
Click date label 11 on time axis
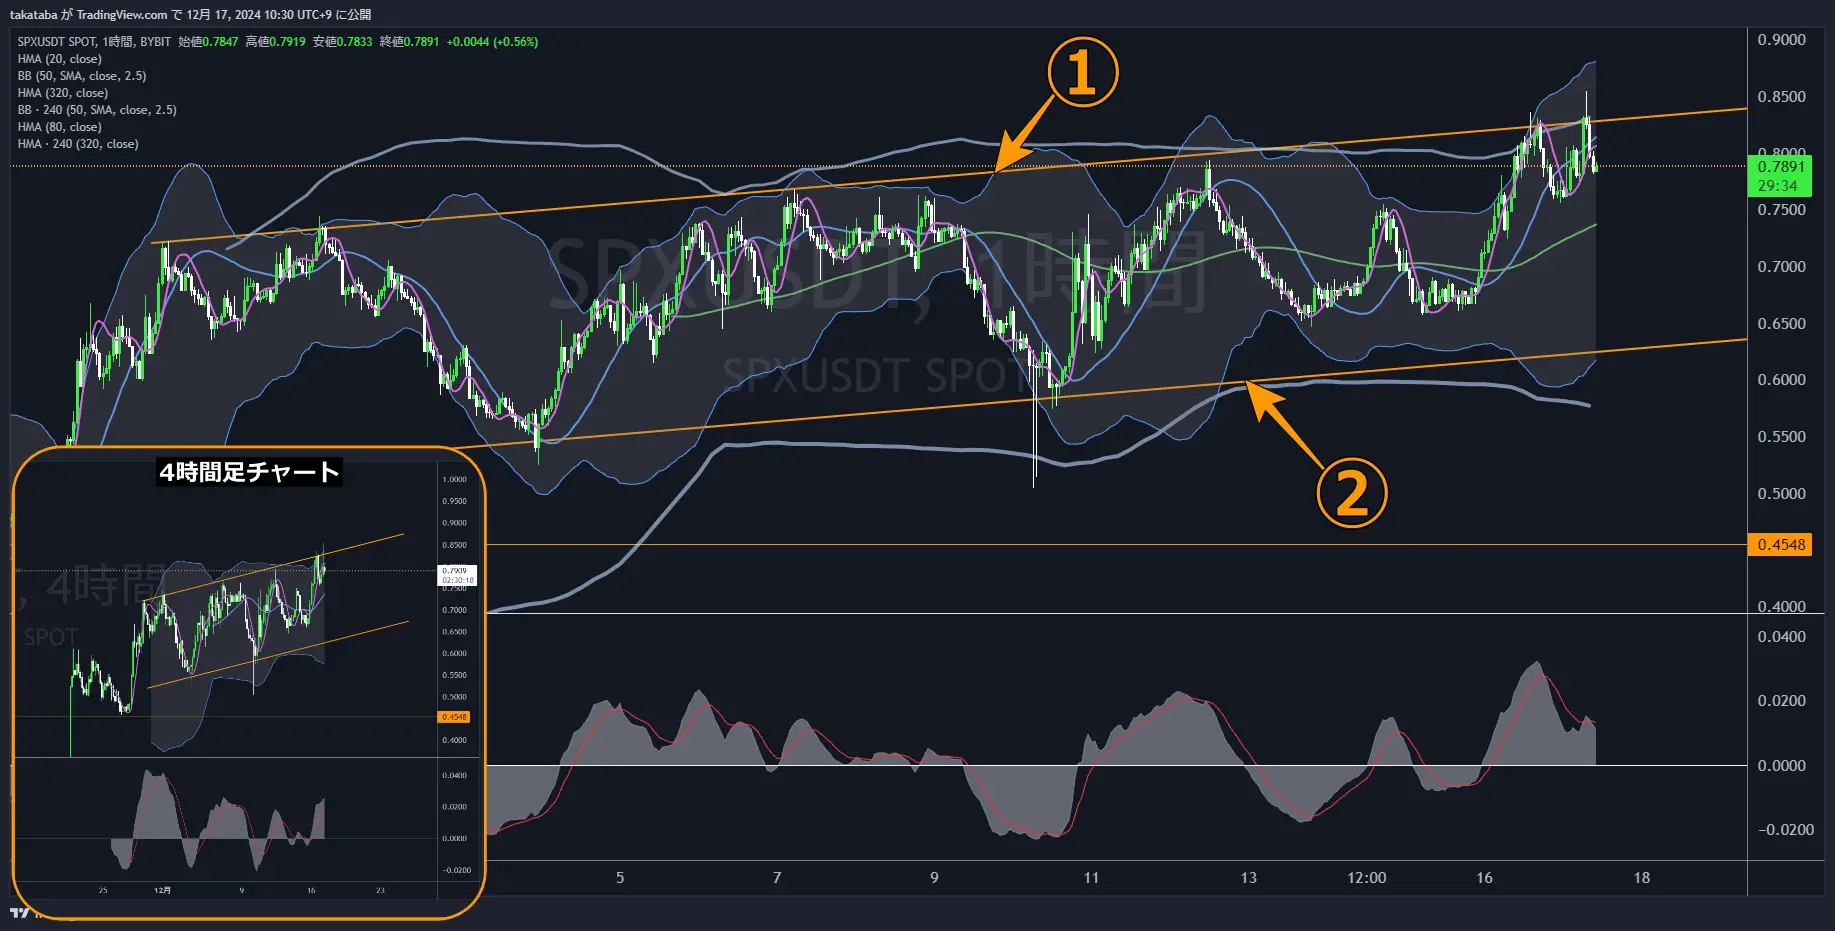tap(1091, 878)
